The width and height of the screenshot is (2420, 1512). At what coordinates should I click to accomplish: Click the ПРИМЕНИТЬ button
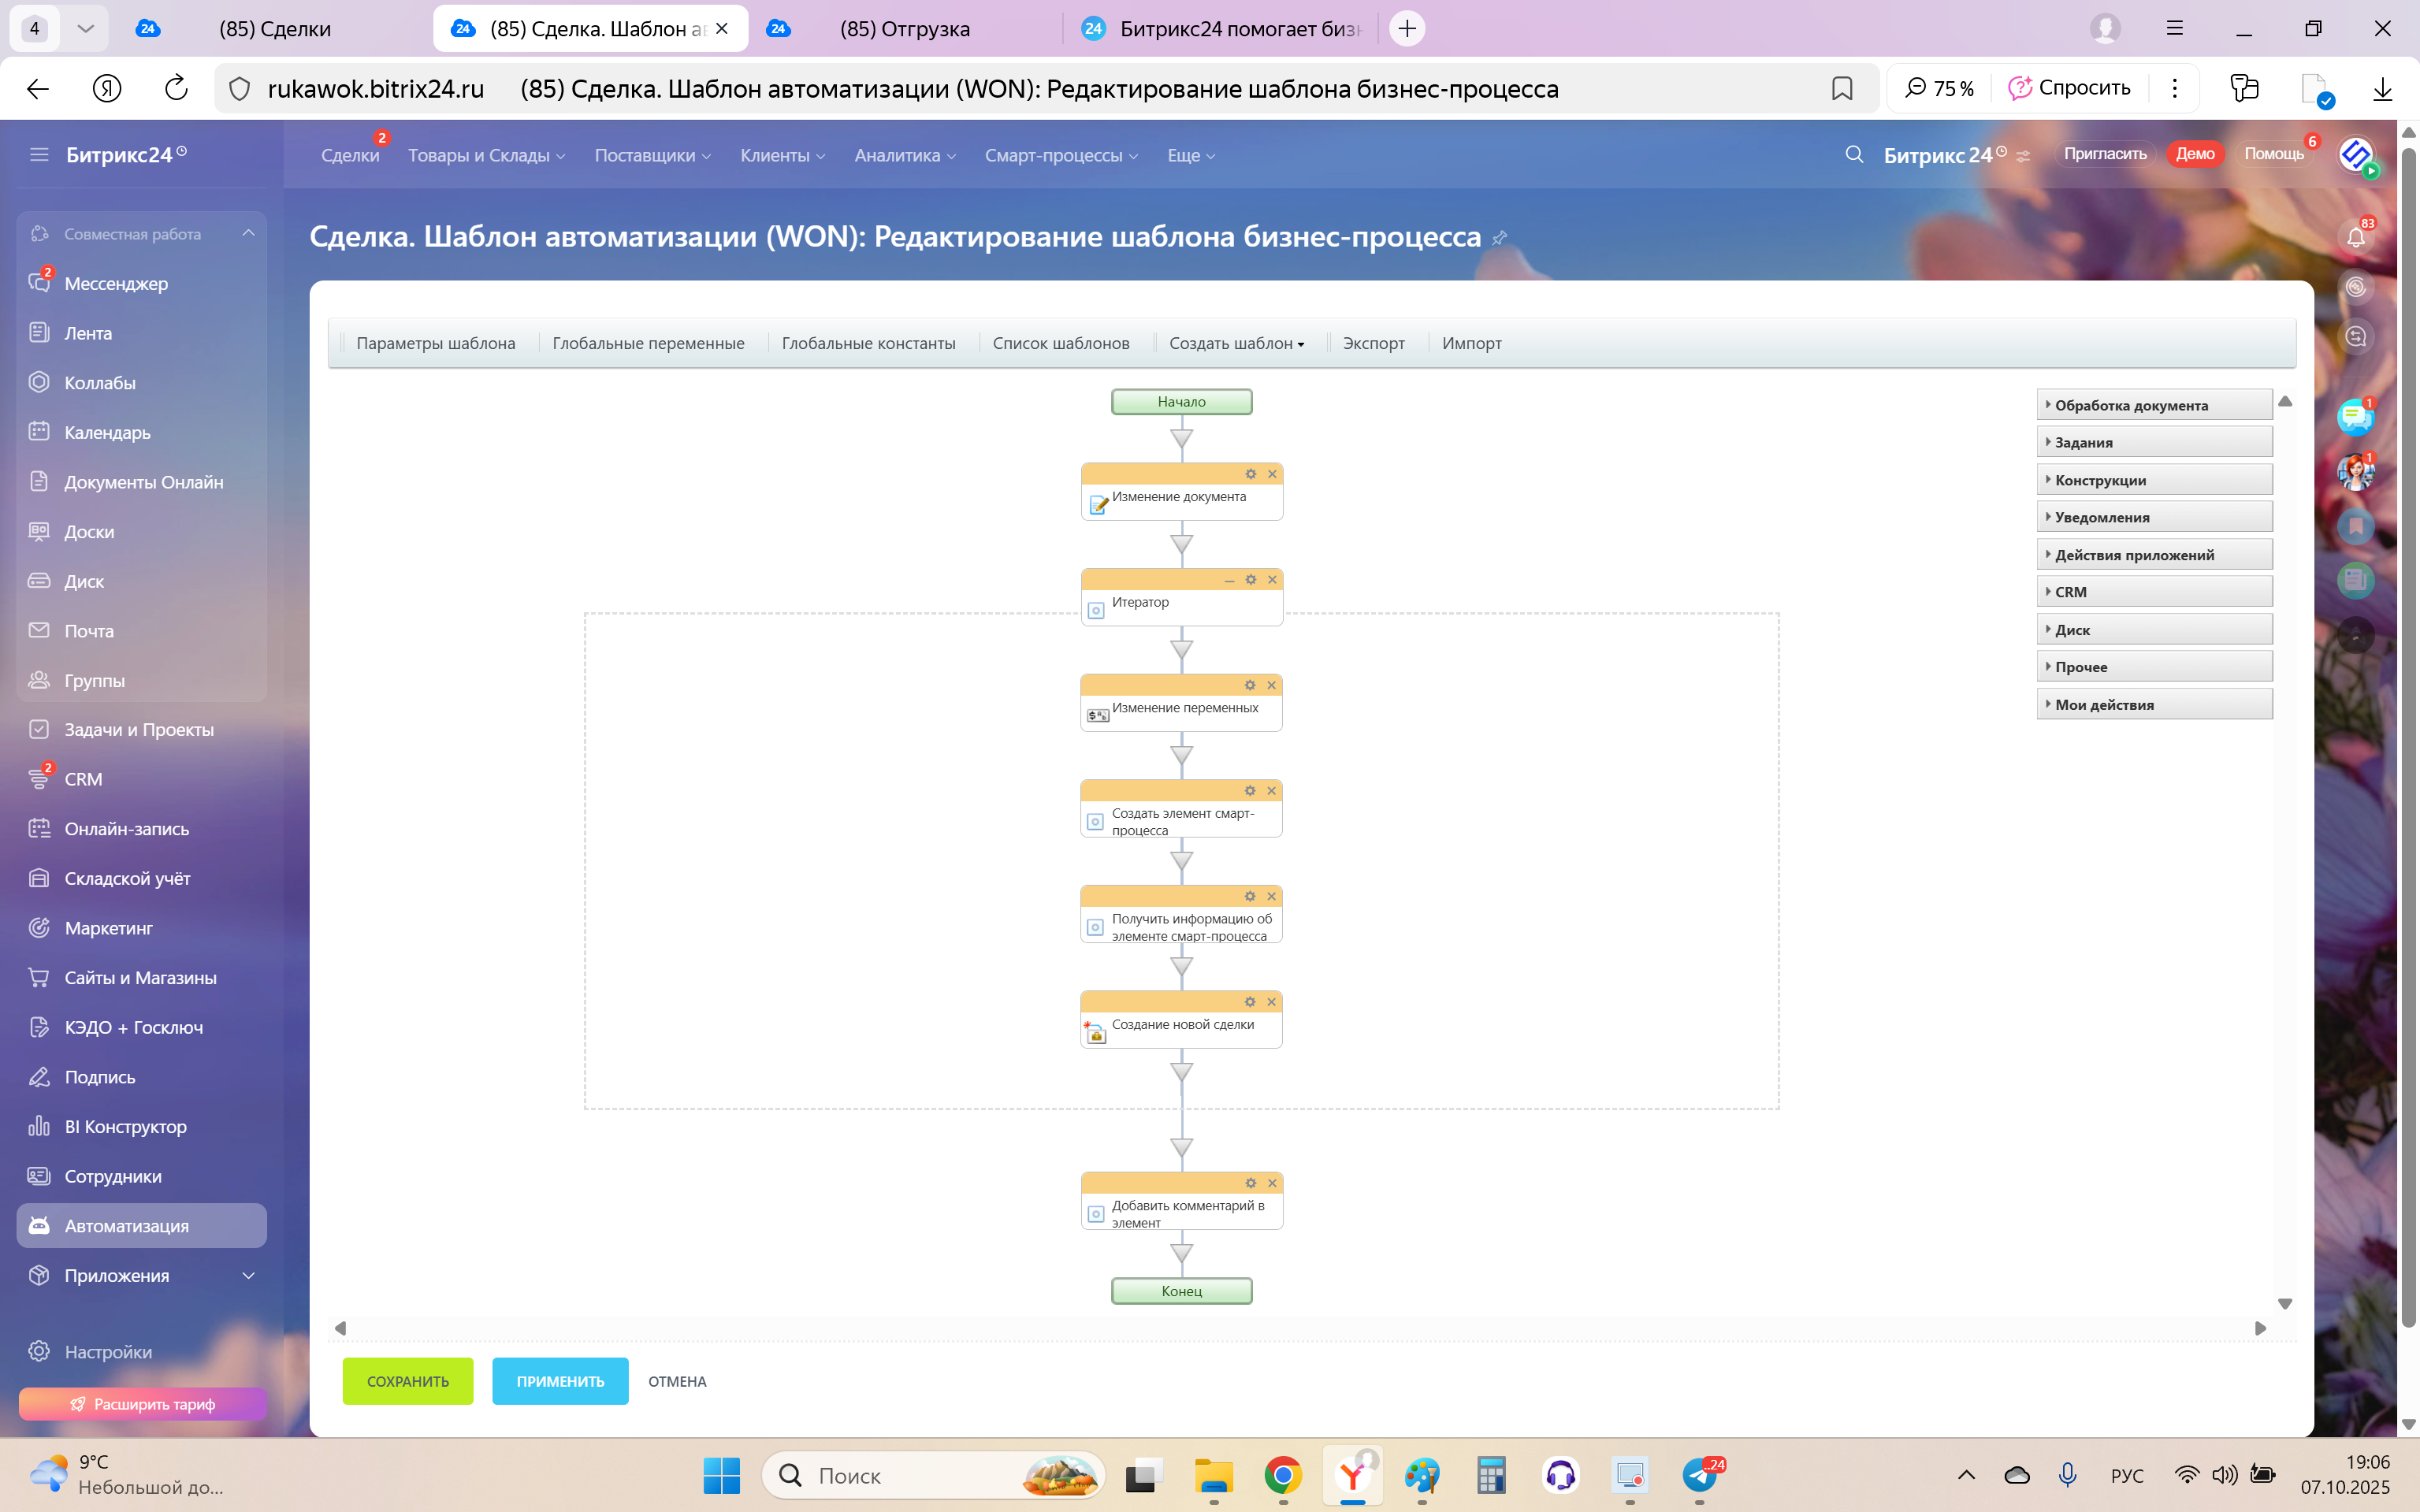pos(560,1381)
